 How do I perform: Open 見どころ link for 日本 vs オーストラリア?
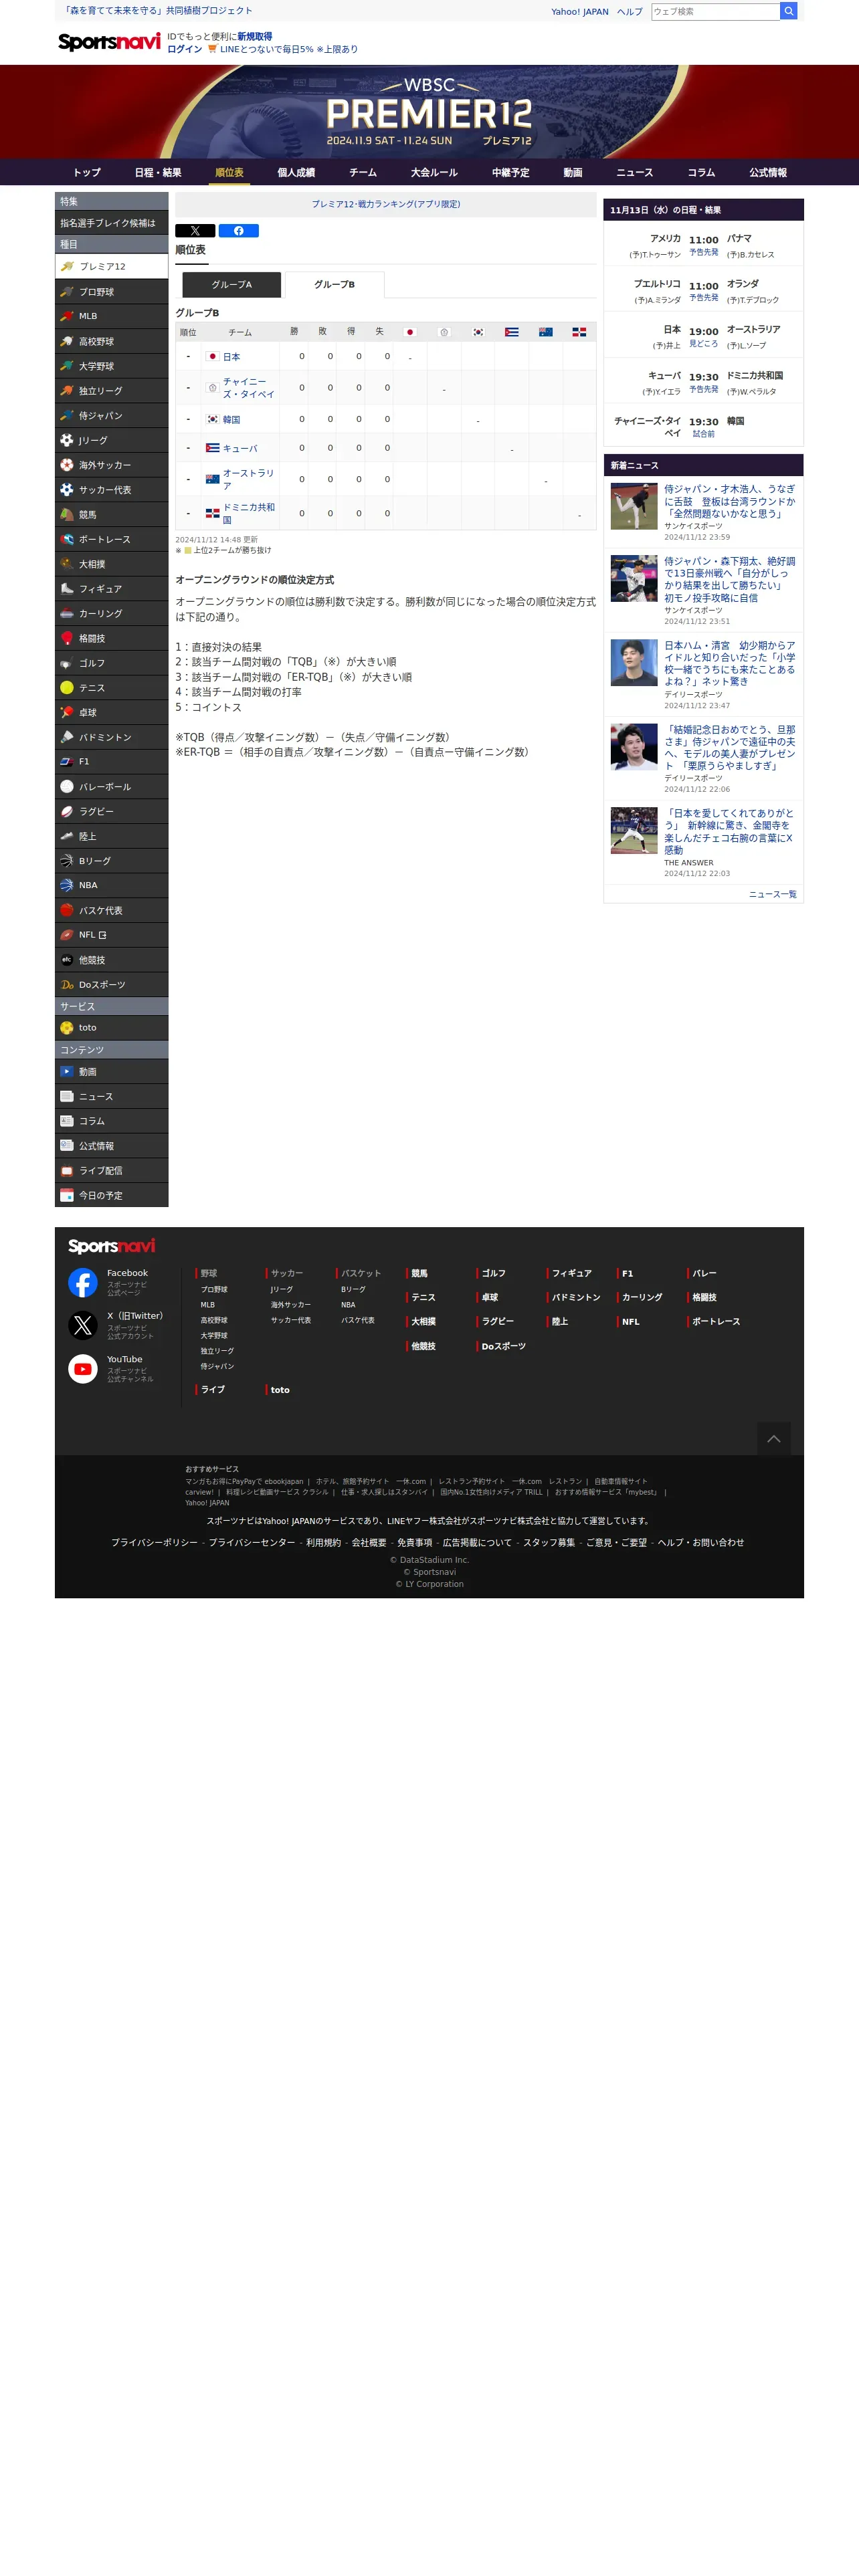[x=703, y=344]
